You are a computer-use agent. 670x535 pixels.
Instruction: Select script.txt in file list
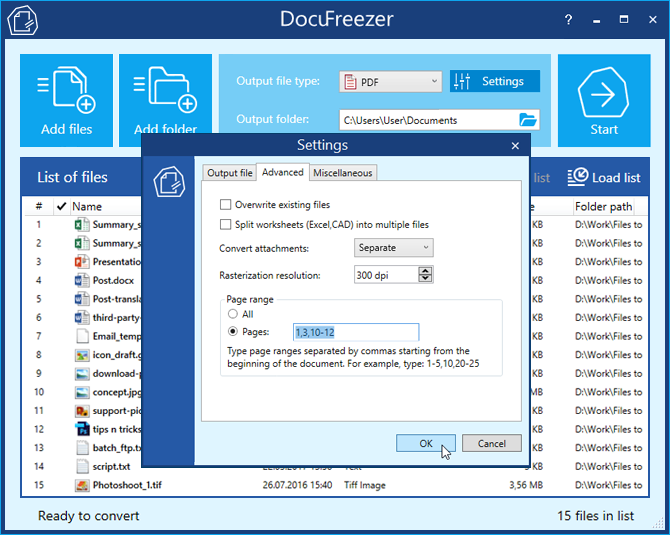coord(112,466)
